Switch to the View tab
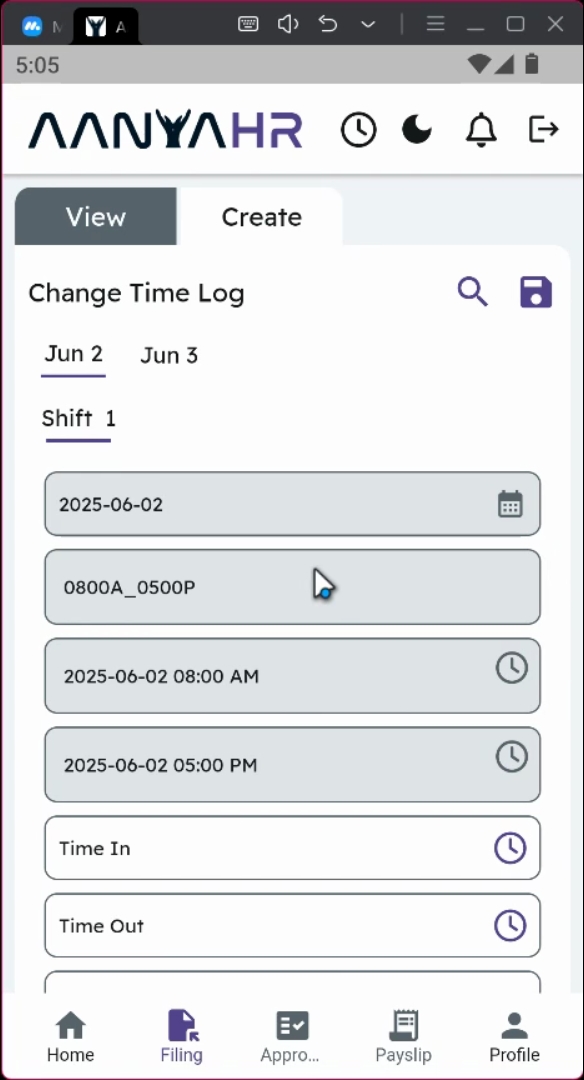Viewport: 584px width, 1080px height. pos(96,216)
